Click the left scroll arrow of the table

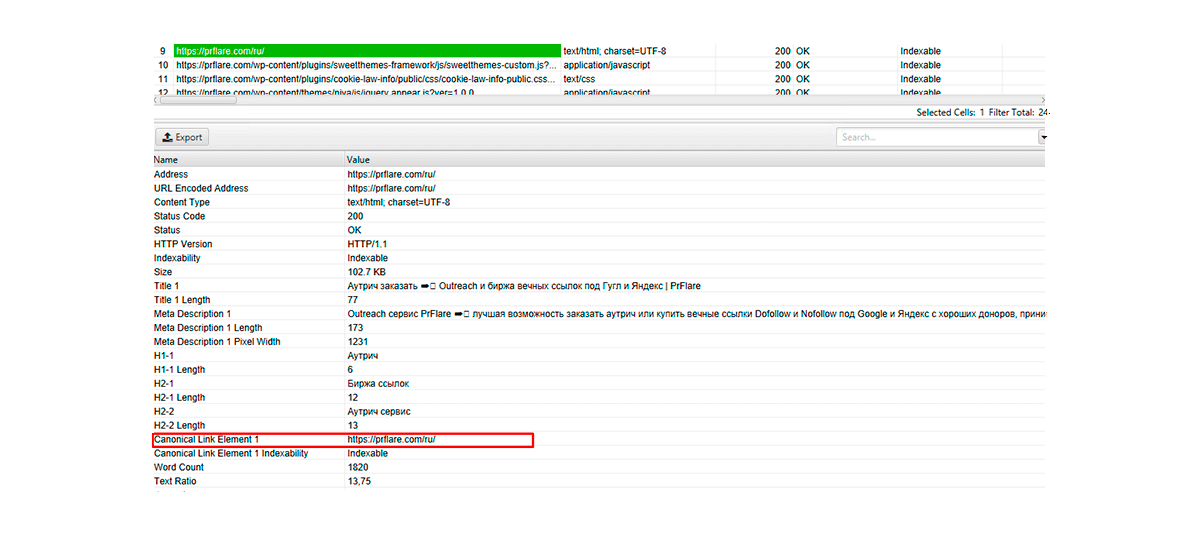157,100
